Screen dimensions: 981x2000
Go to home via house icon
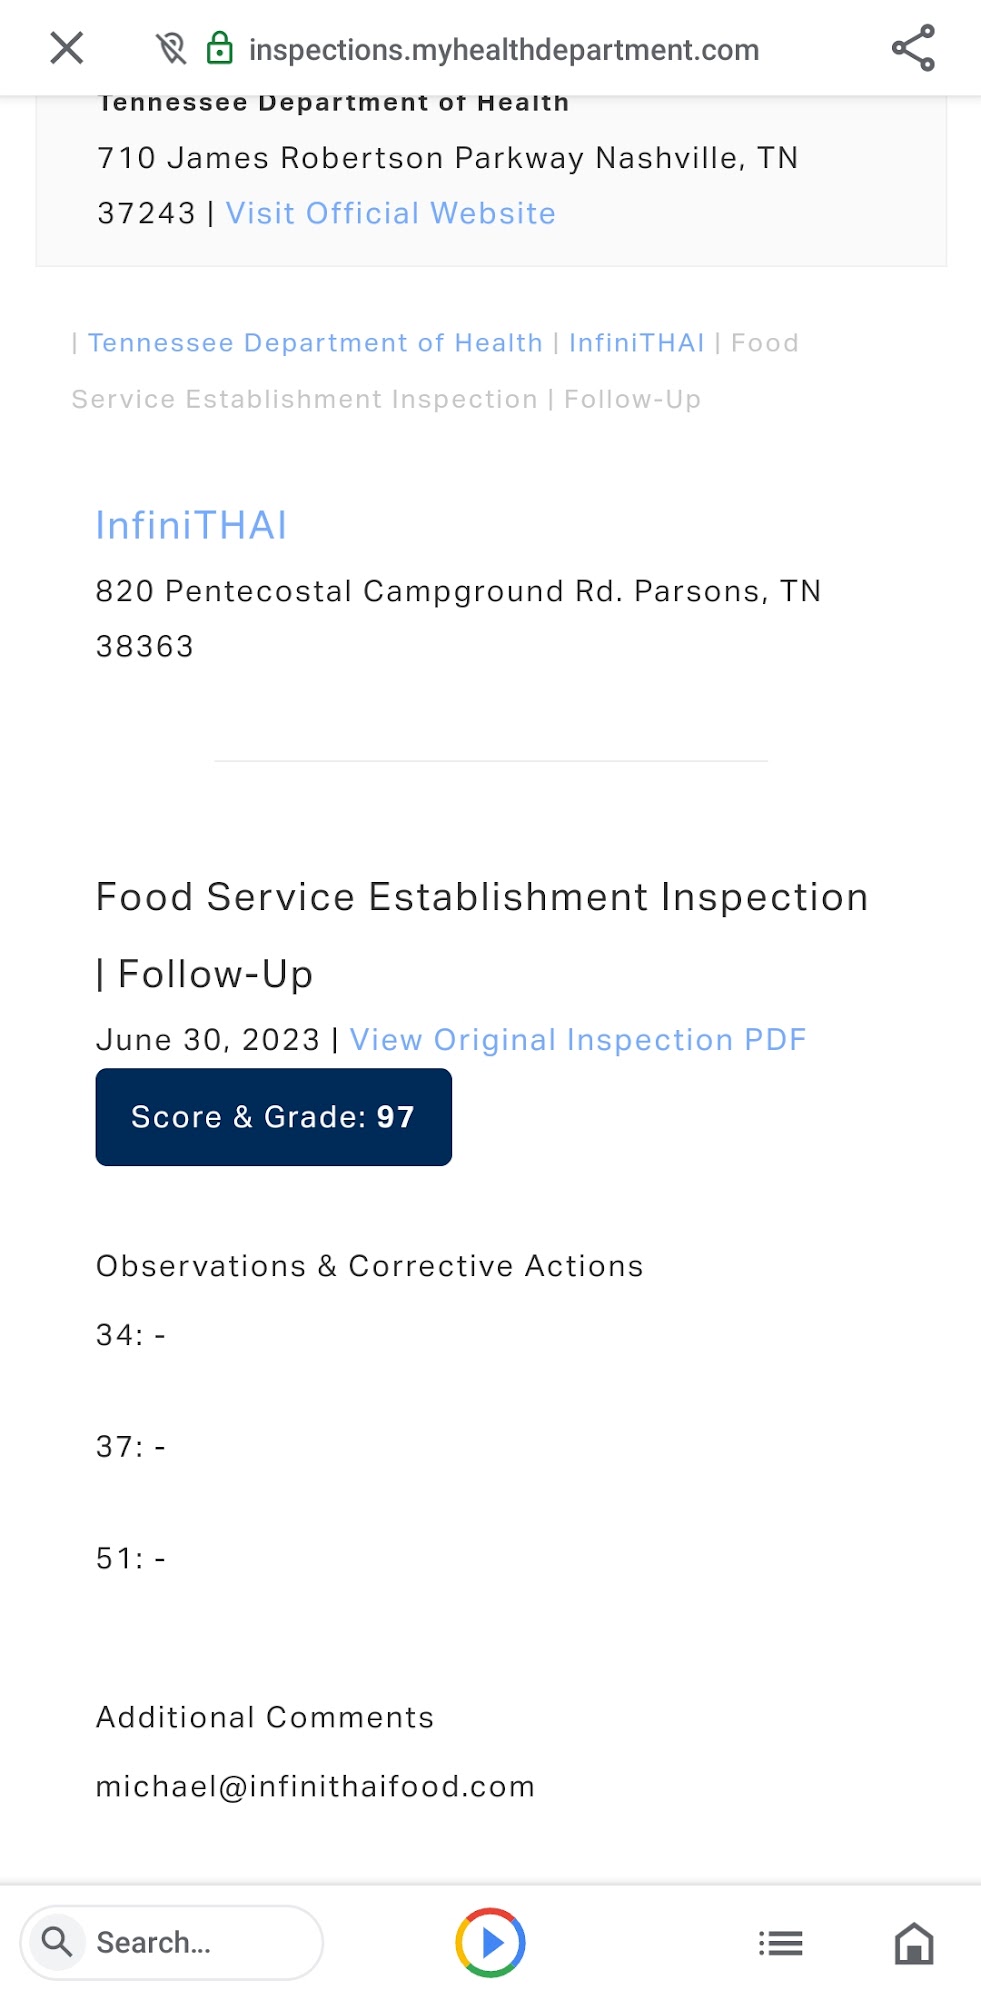pos(913,1943)
